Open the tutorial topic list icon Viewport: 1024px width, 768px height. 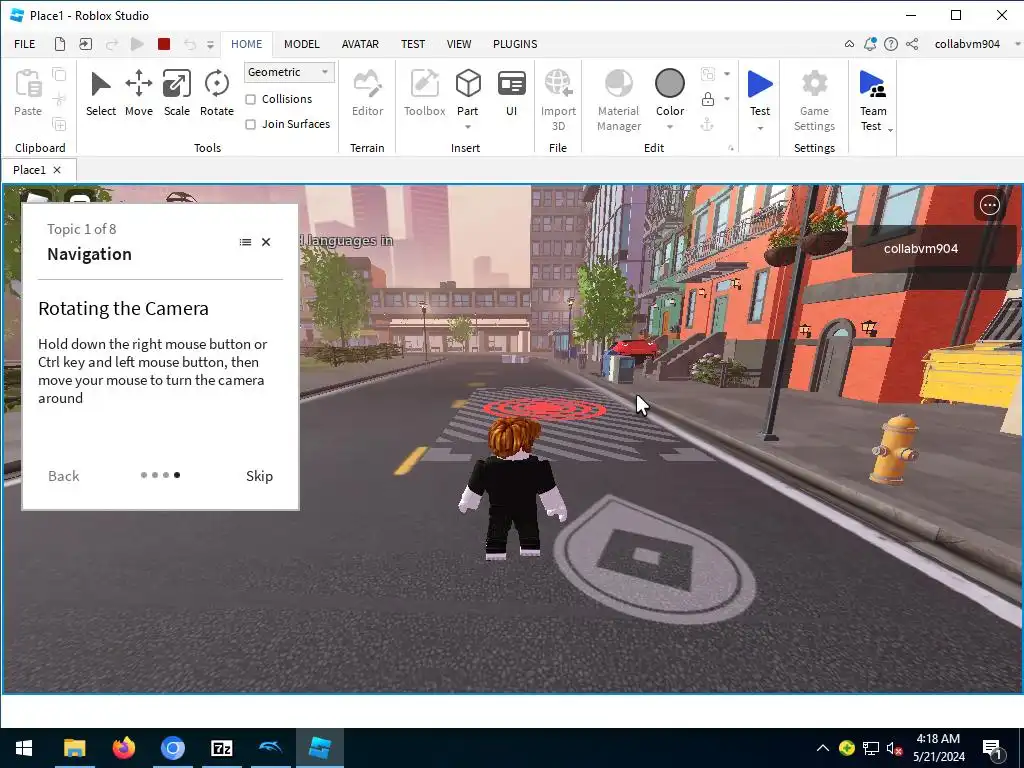(x=246, y=242)
